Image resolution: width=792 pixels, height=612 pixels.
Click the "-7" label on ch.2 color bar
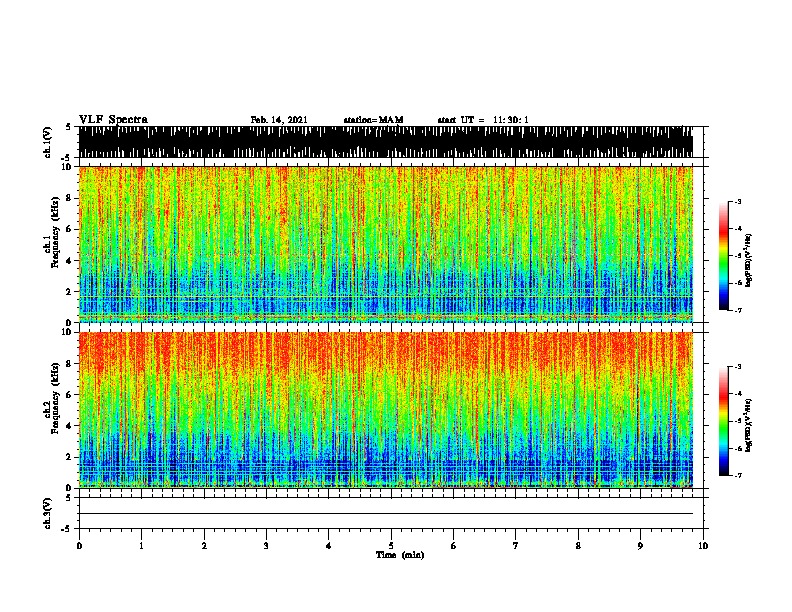(x=737, y=476)
